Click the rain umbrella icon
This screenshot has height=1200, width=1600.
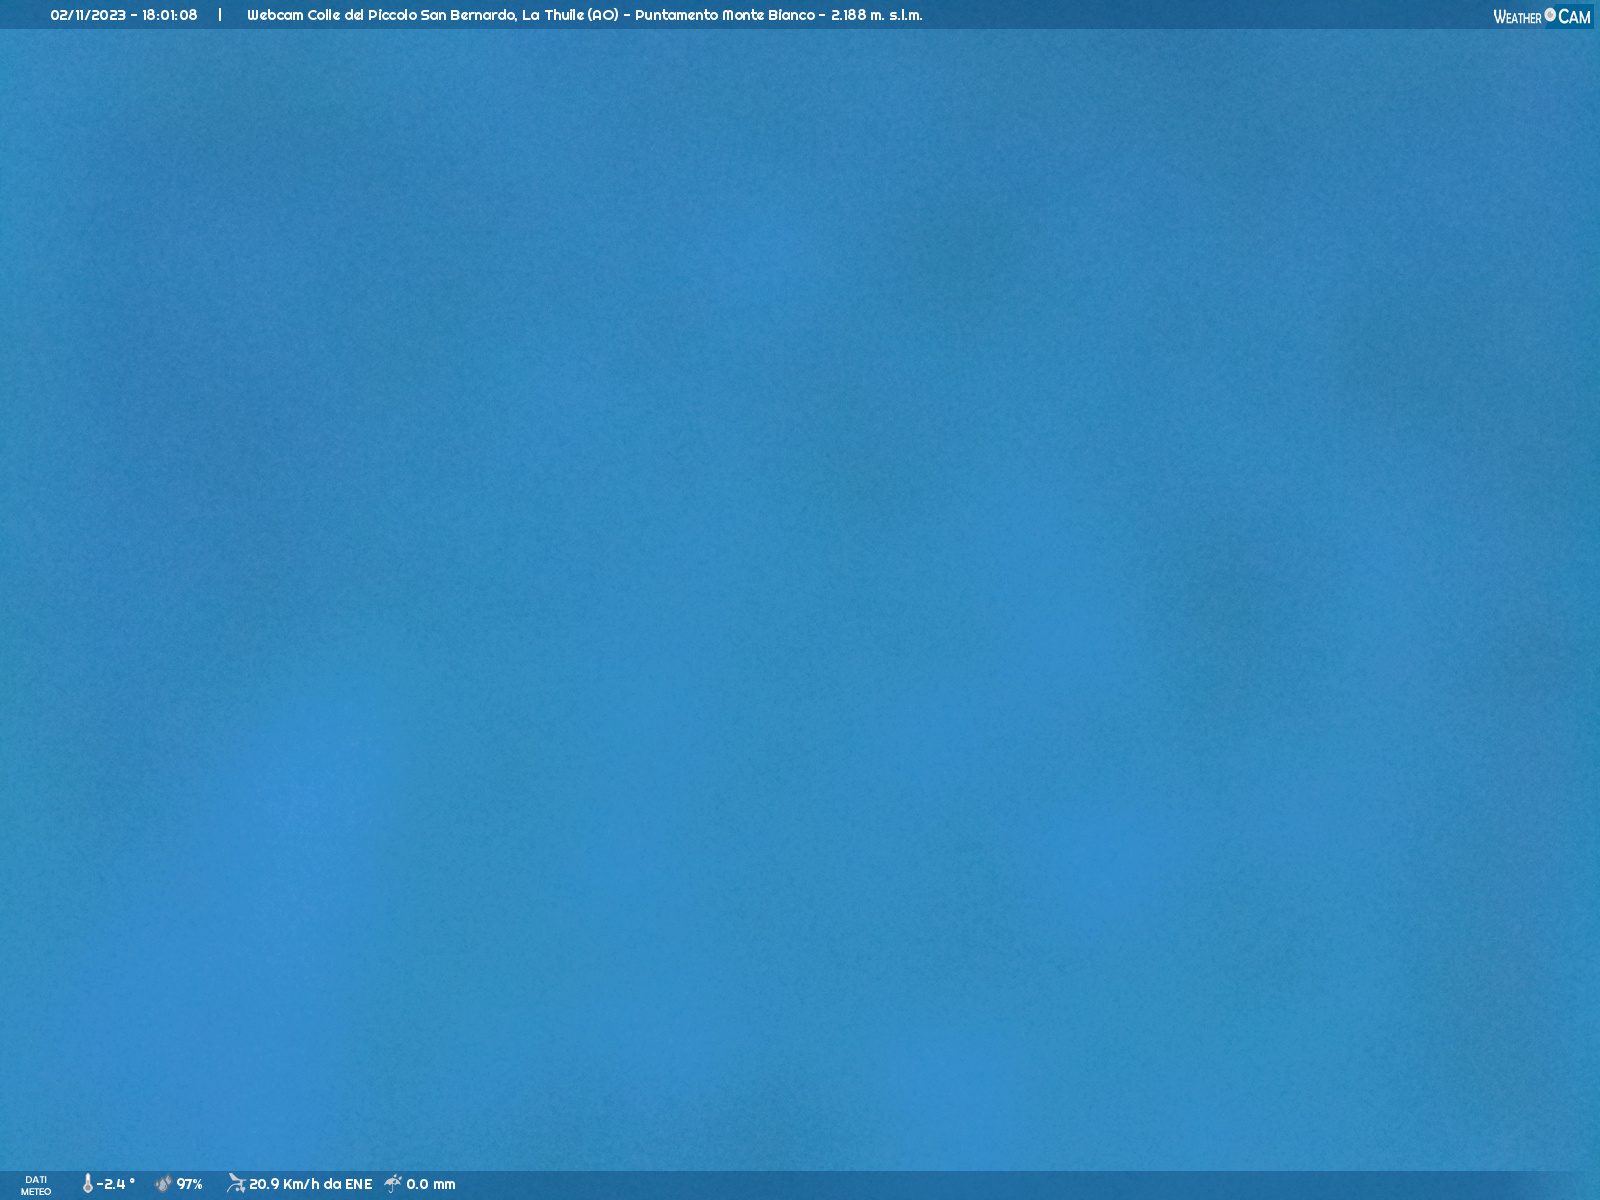(393, 1184)
